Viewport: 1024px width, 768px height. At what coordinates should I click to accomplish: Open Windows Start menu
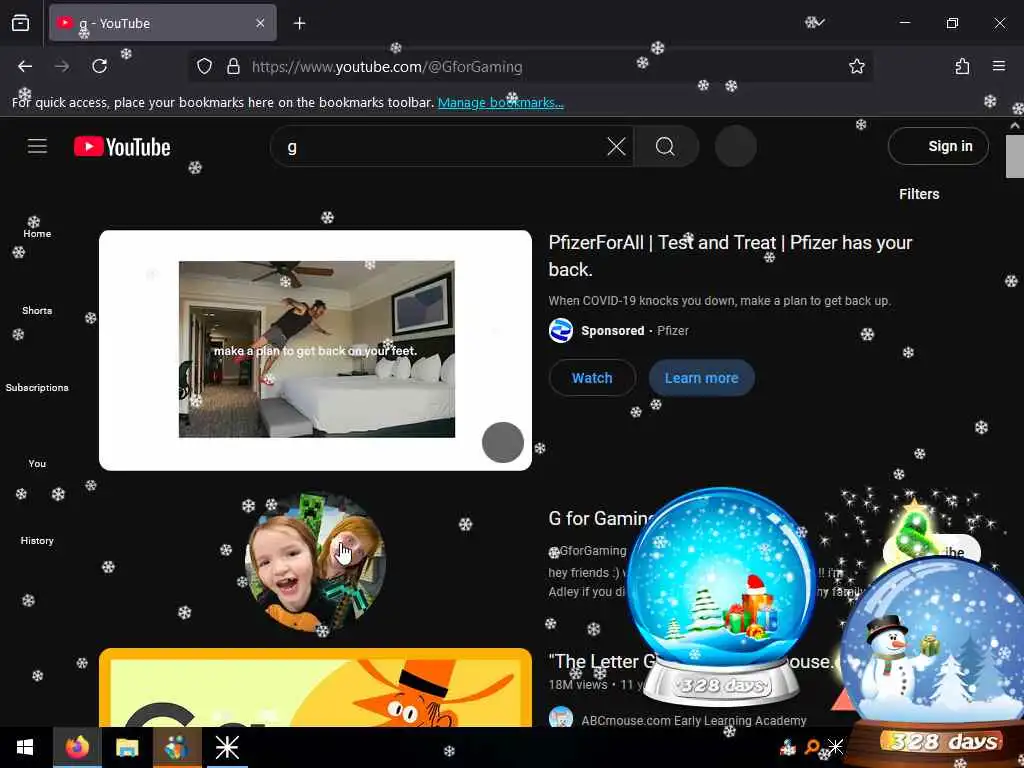point(25,747)
